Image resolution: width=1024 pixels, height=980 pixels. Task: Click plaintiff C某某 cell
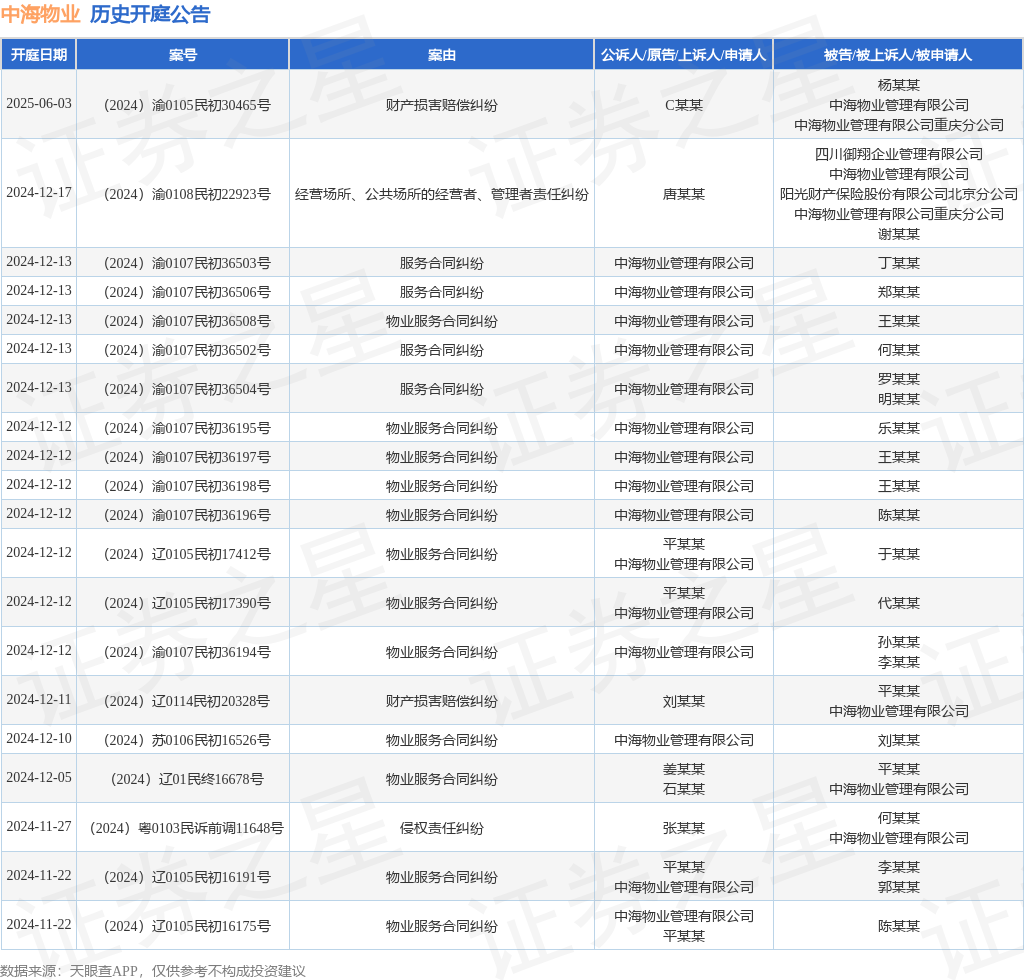[x=684, y=105]
